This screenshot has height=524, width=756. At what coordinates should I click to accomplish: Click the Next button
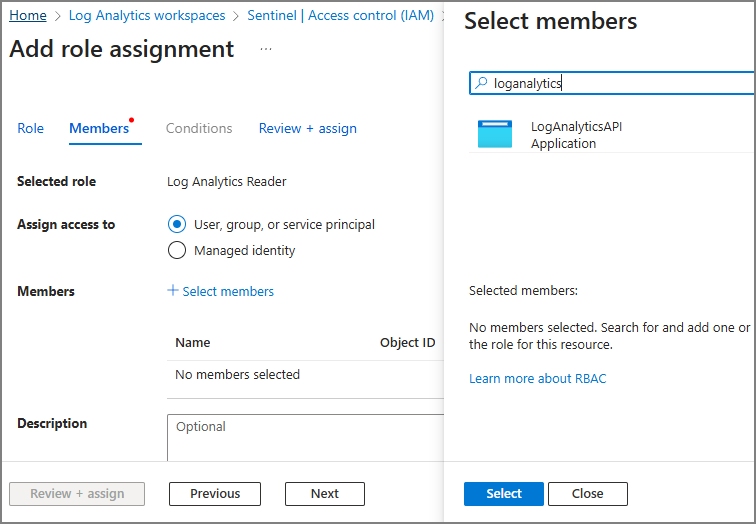point(325,494)
